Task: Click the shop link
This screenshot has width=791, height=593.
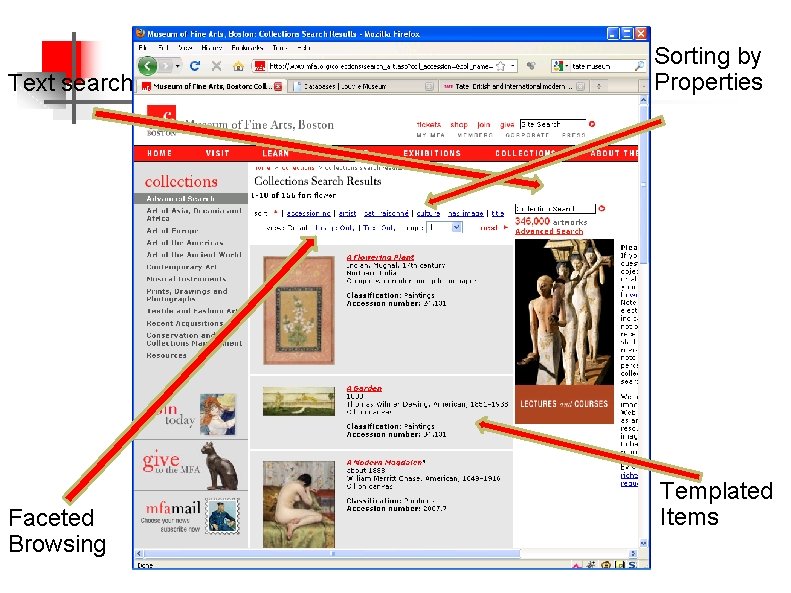Action: pyautogui.click(x=459, y=125)
